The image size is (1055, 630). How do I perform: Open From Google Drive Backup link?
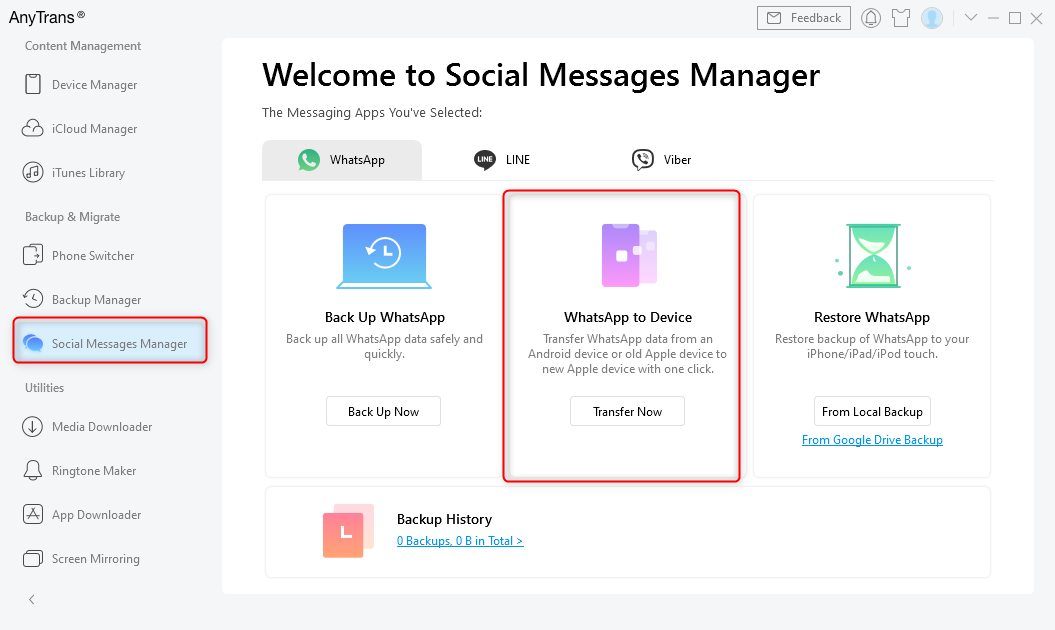coord(872,439)
